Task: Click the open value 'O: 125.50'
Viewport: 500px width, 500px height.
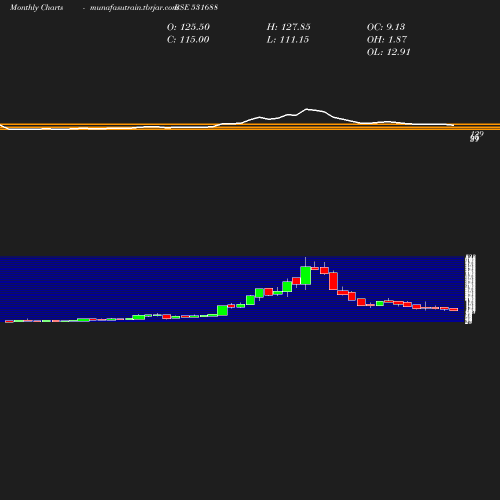Action: point(188,27)
